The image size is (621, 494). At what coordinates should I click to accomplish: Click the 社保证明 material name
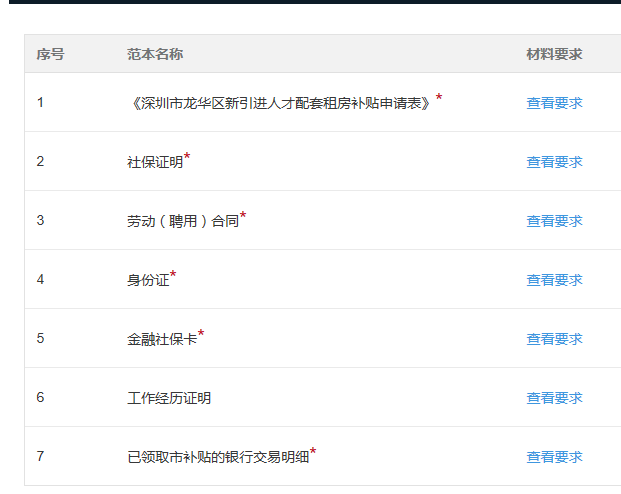coord(155,162)
